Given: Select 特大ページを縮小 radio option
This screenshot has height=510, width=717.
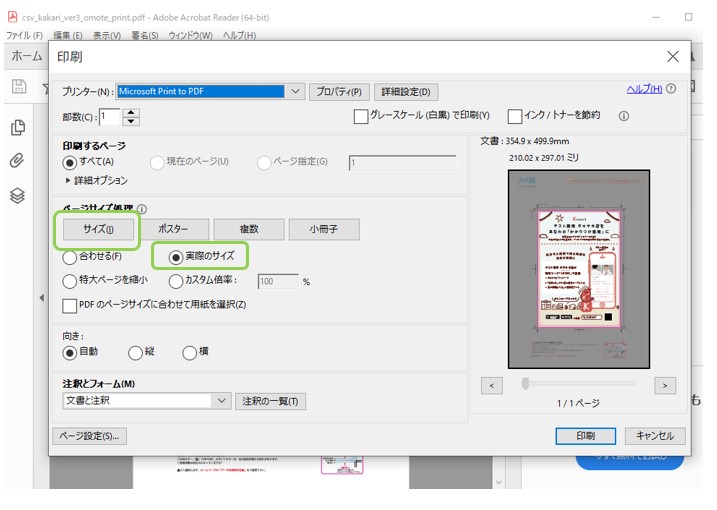Looking at the screenshot, I should 70,281.
